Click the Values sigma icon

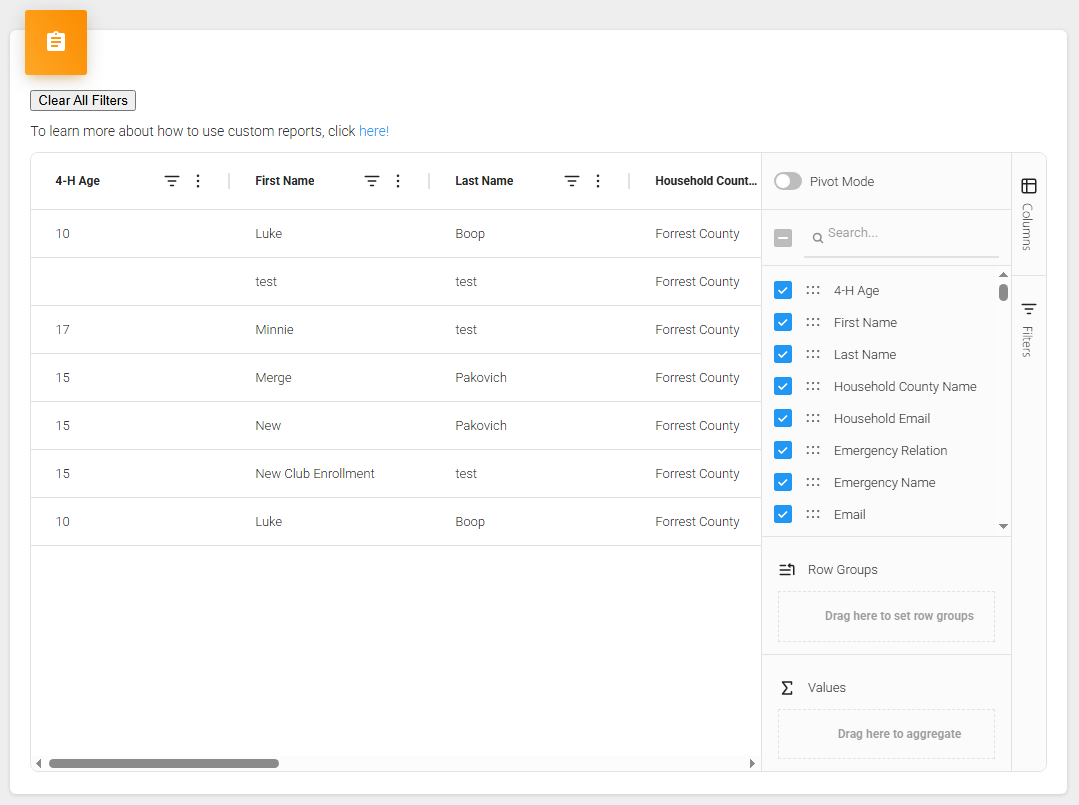point(787,688)
